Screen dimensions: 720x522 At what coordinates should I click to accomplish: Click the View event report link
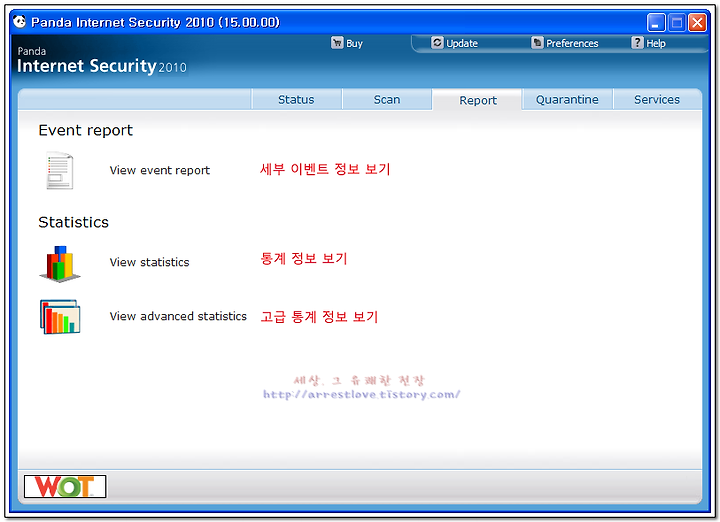pos(160,170)
